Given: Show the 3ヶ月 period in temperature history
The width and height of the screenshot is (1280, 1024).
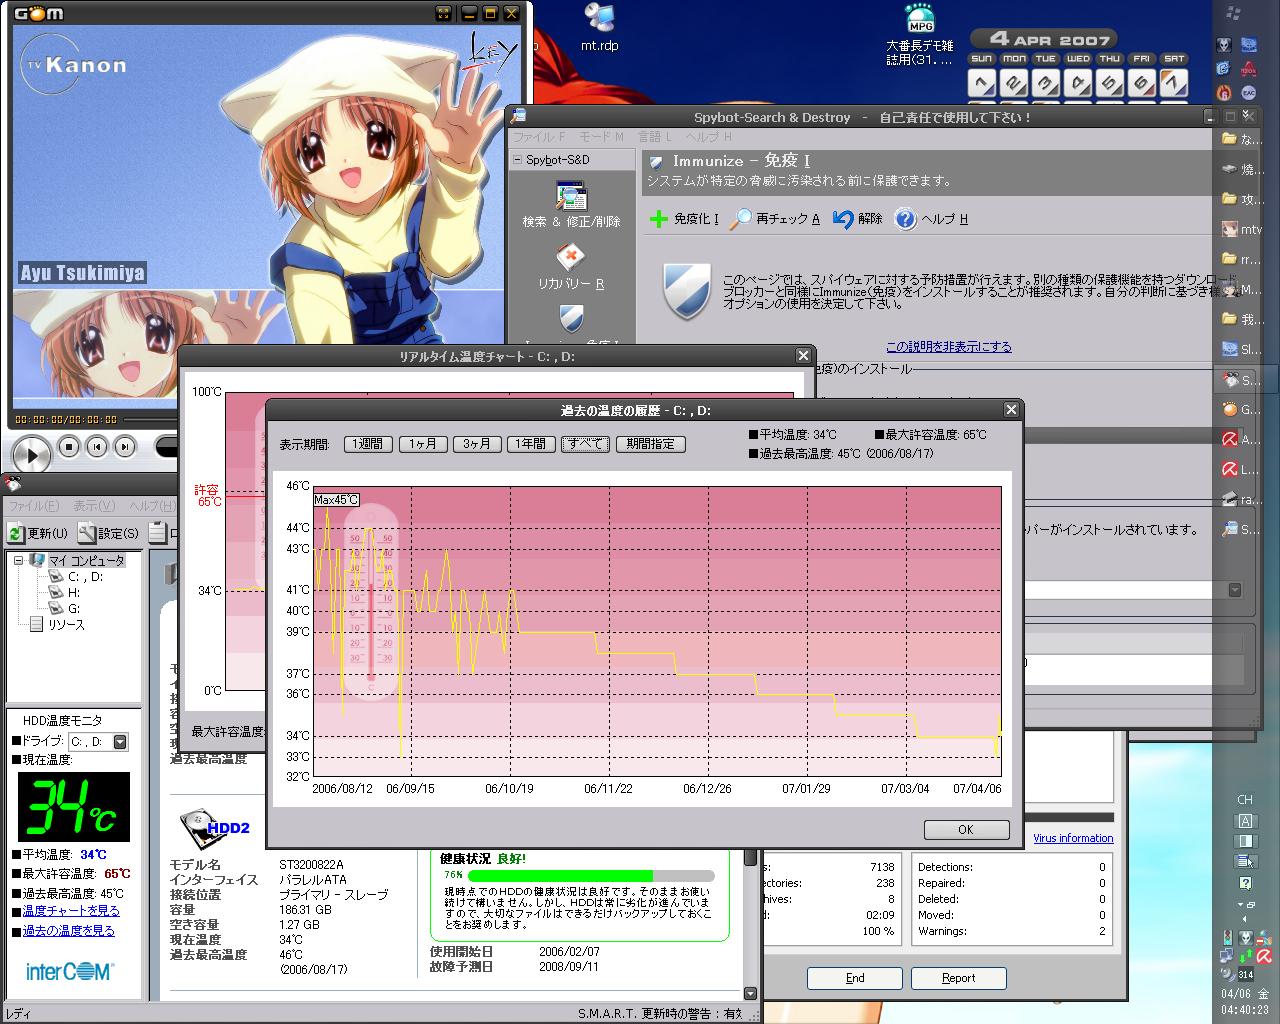Looking at the screenshot, I should [477, 444].
